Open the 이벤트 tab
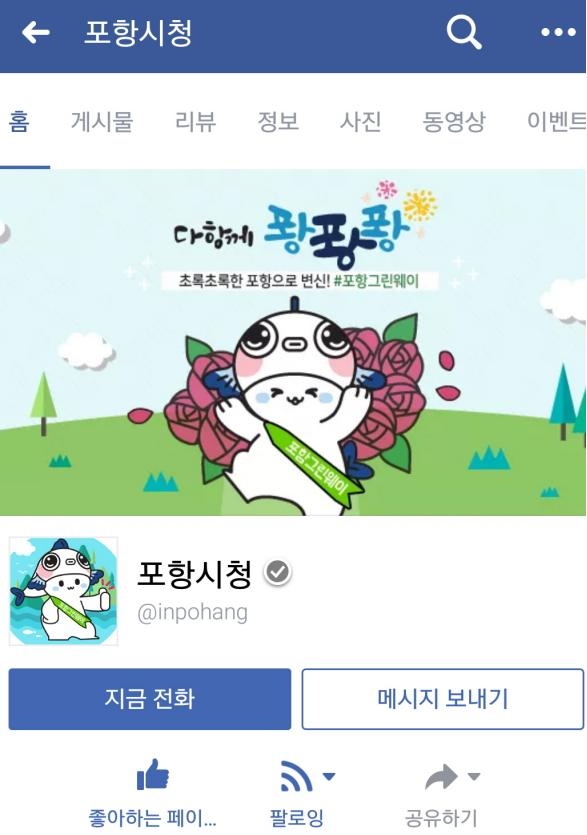Screen dimensions: 587x835 [x=557, y=121]
